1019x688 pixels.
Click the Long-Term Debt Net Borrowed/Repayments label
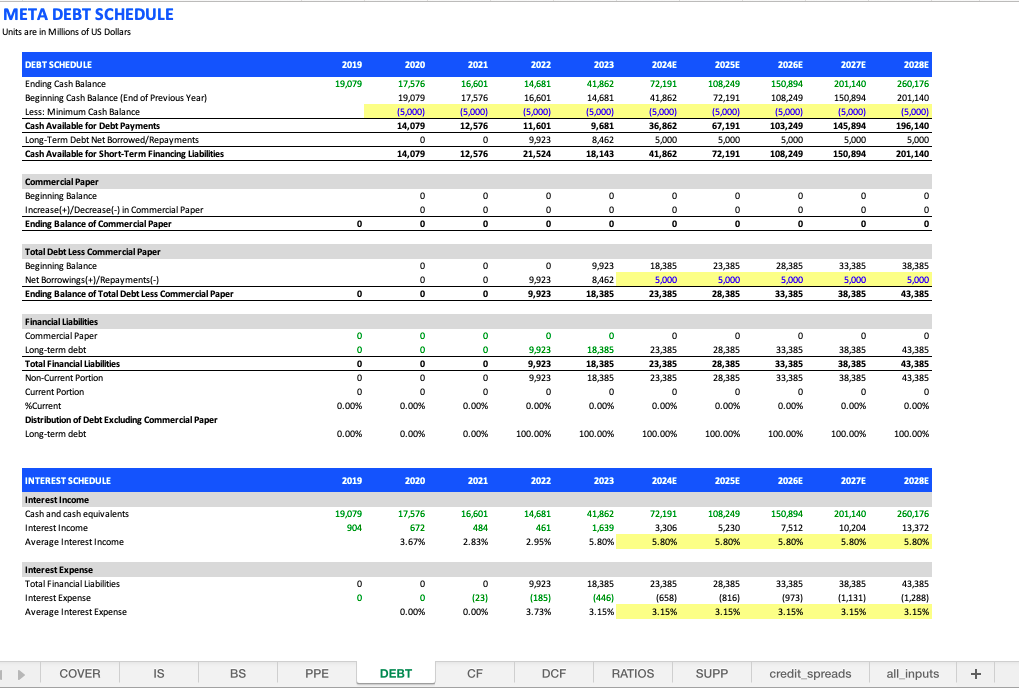click(112, 140)
